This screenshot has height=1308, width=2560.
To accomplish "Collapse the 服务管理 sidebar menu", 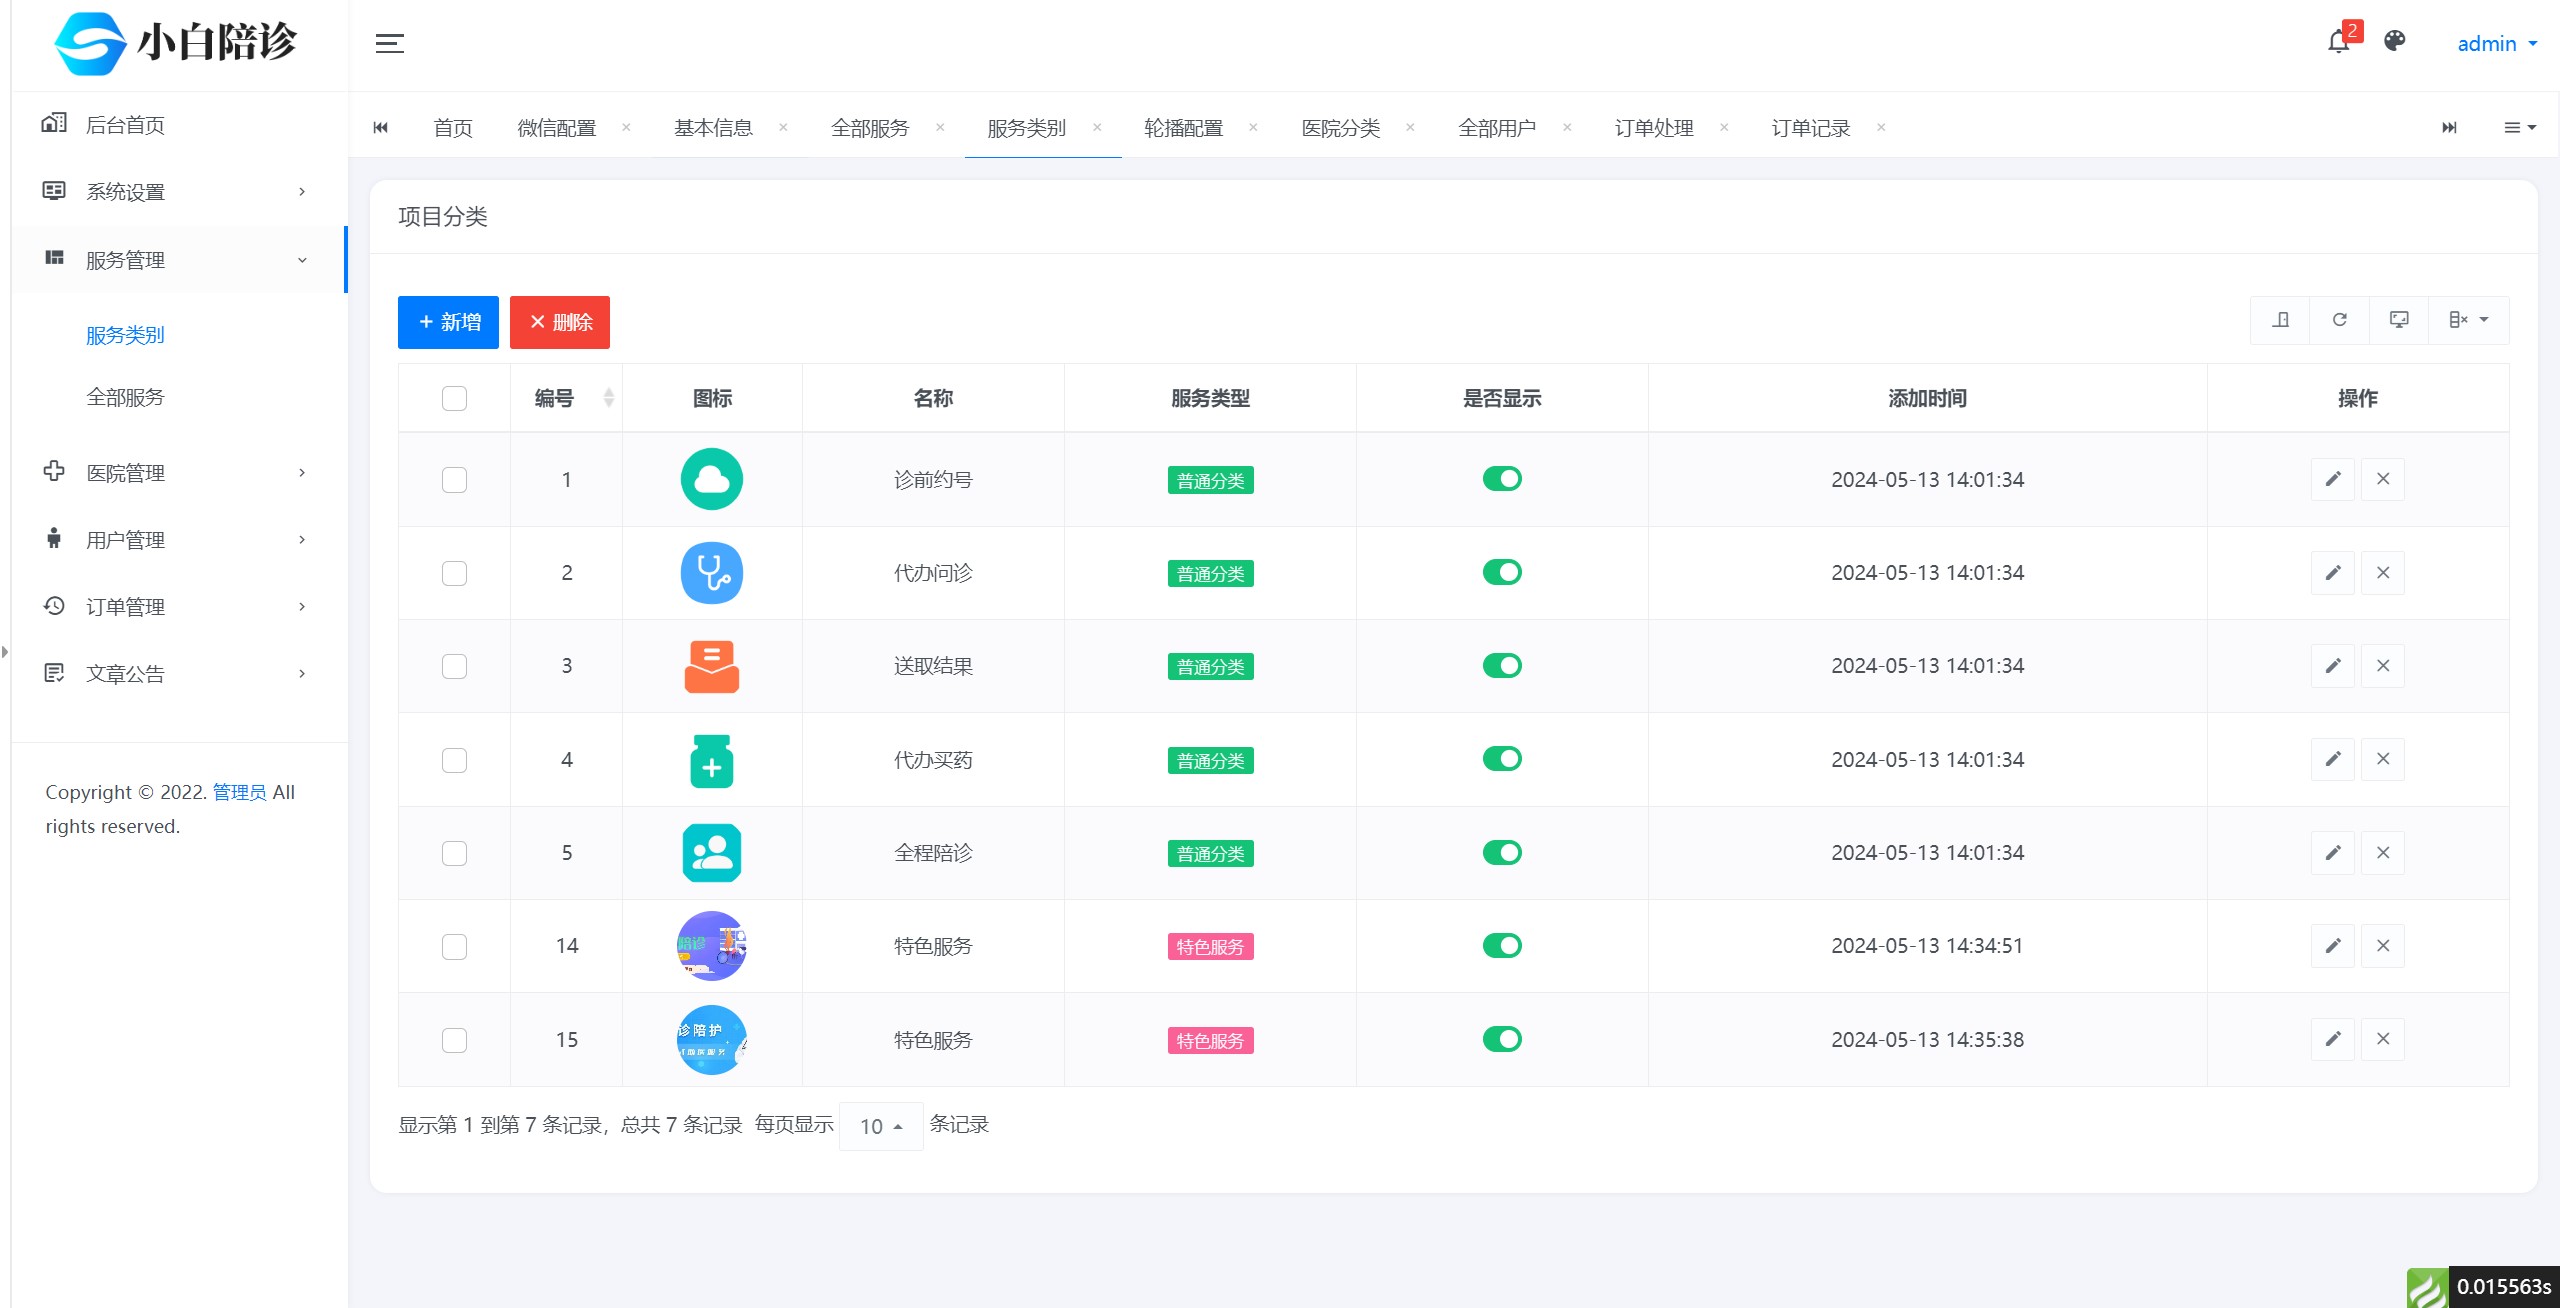I will [180, 260].
